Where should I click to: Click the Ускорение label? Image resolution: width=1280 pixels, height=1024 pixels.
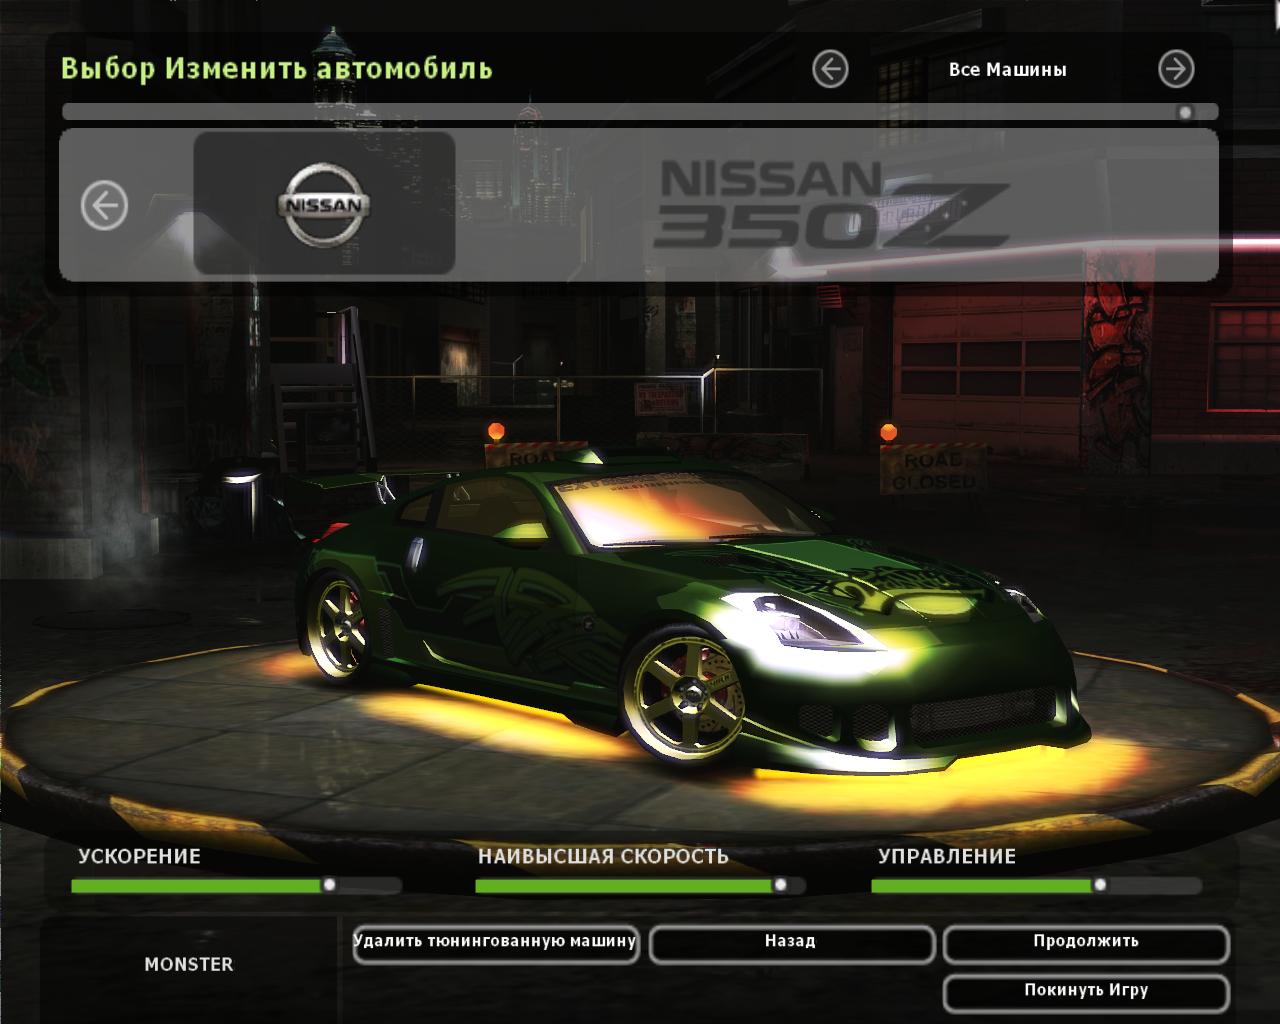pos(140,856)
